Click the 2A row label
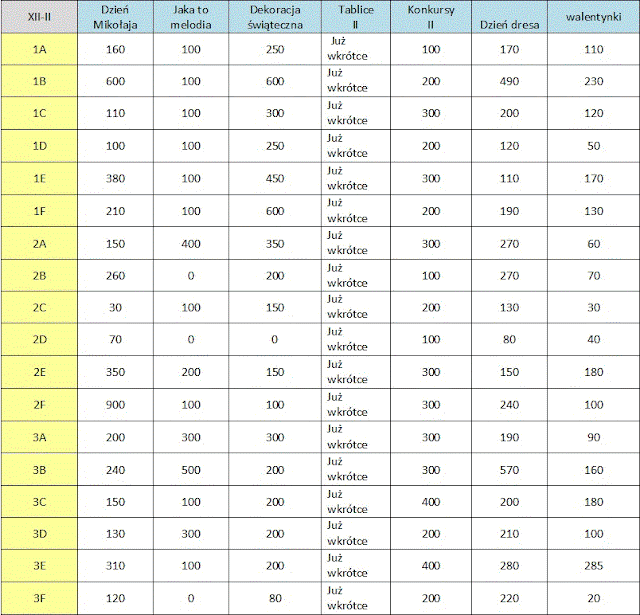This screenshot has height=615, width=640. (39, 244)
